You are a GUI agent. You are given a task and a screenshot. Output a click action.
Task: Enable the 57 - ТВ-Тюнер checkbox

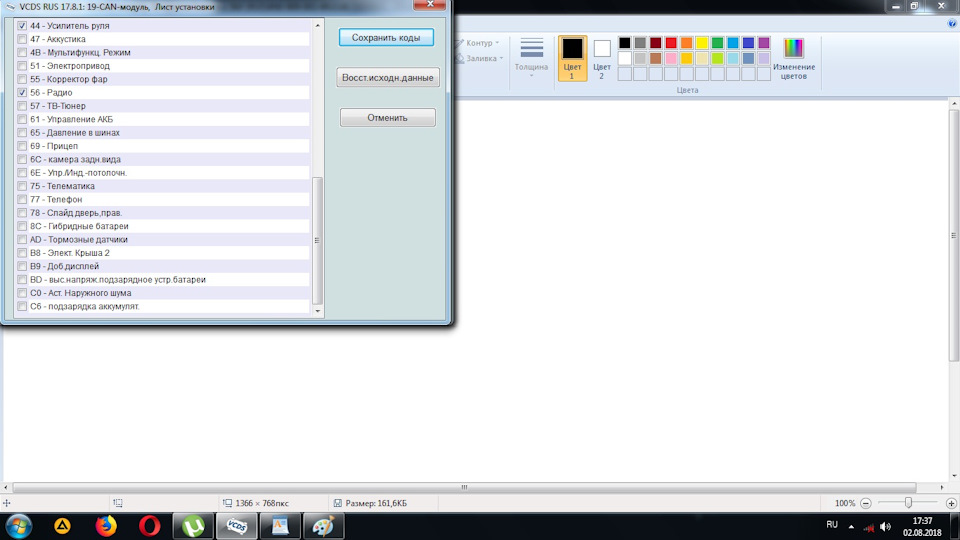(x=22, y=106)
